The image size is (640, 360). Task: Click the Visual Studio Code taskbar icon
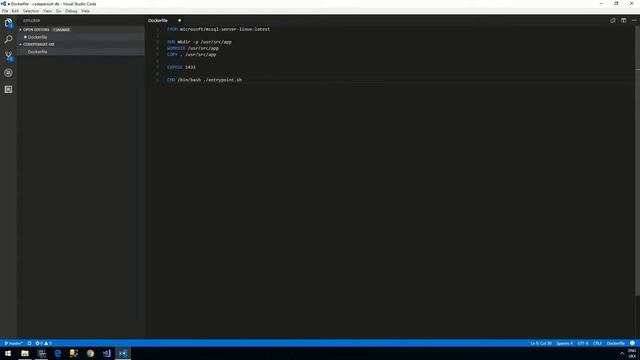click(123, 353)
